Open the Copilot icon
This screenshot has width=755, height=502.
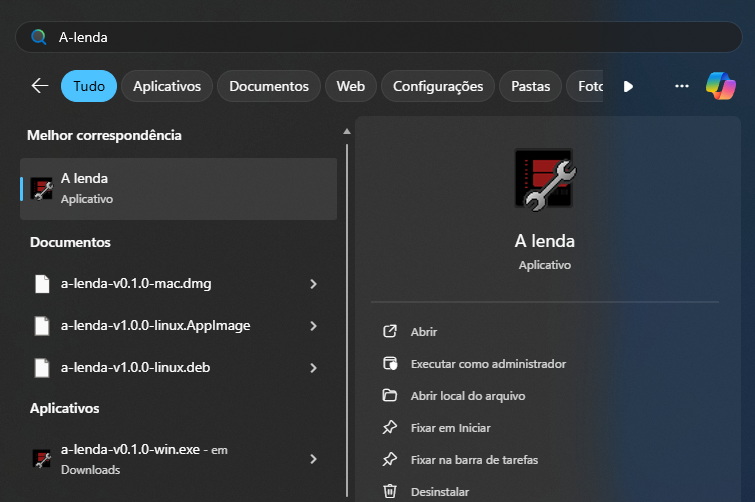[720, 86]
